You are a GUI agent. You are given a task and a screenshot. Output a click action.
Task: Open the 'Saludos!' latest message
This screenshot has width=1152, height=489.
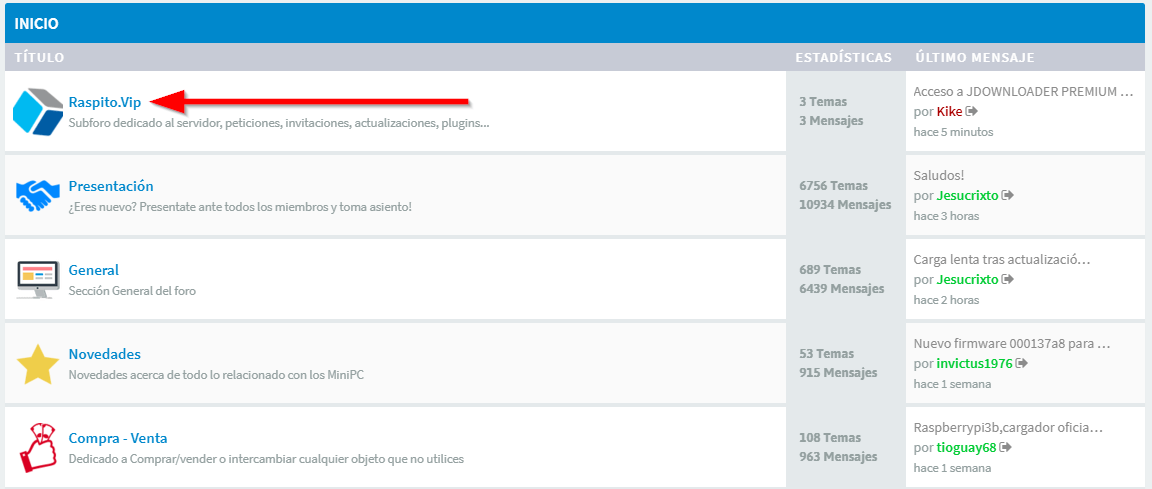pyautogui.click(x=939, y=176)
